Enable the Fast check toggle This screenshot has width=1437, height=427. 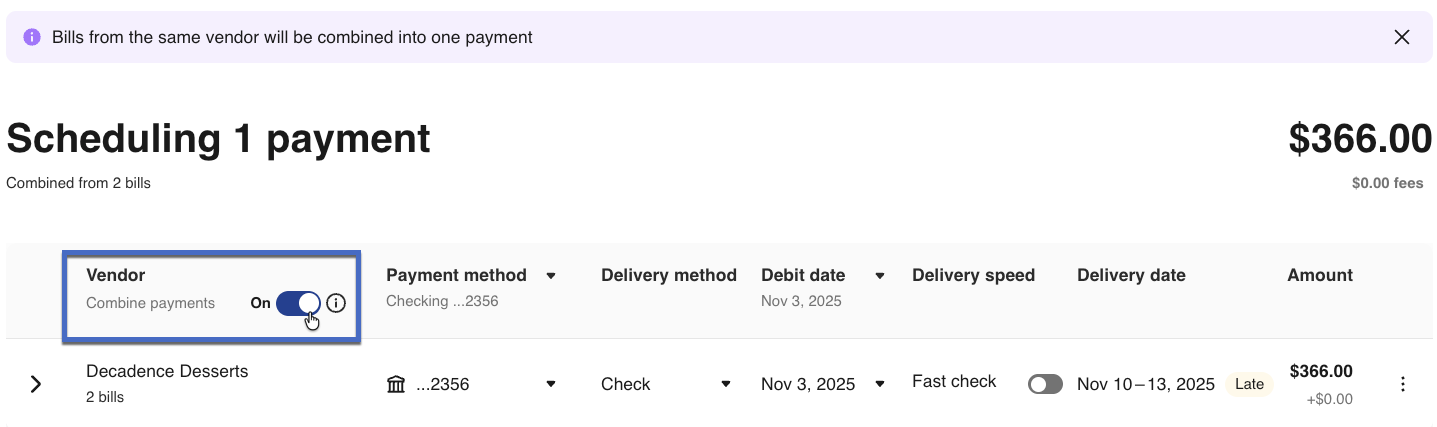[1045, 384]
